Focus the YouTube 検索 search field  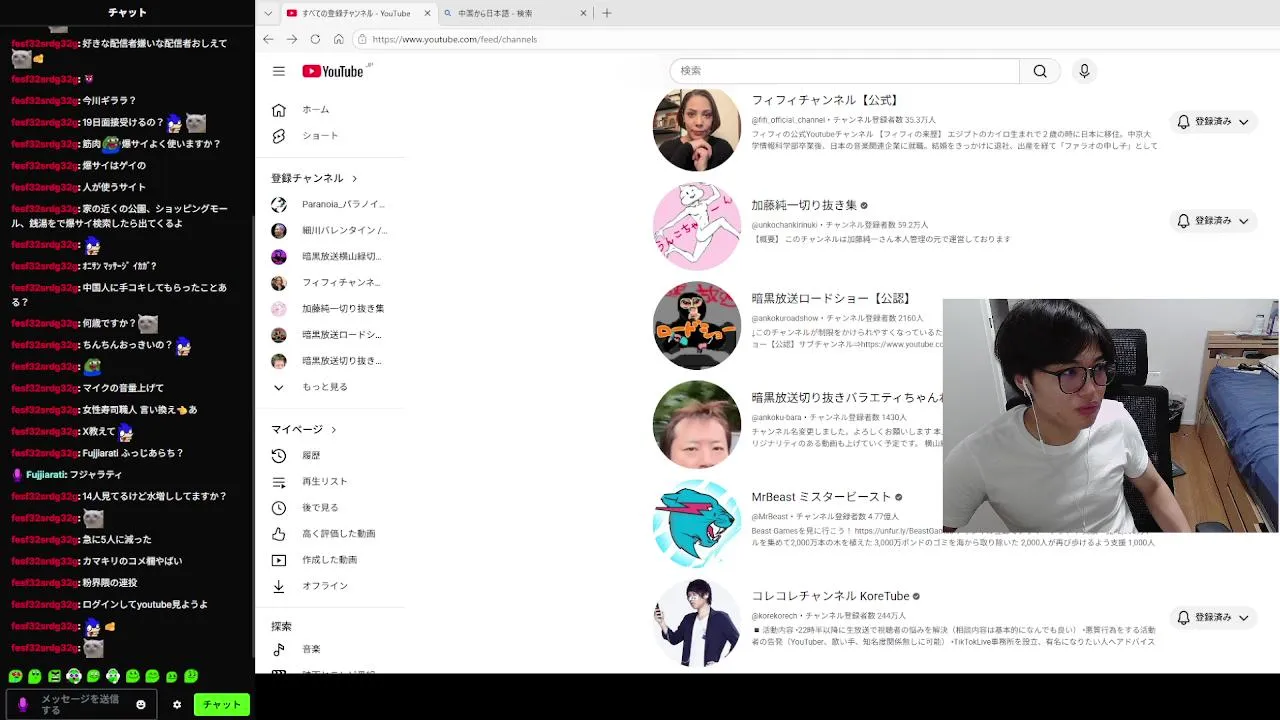pyautogui.click(x=844, y=71)
